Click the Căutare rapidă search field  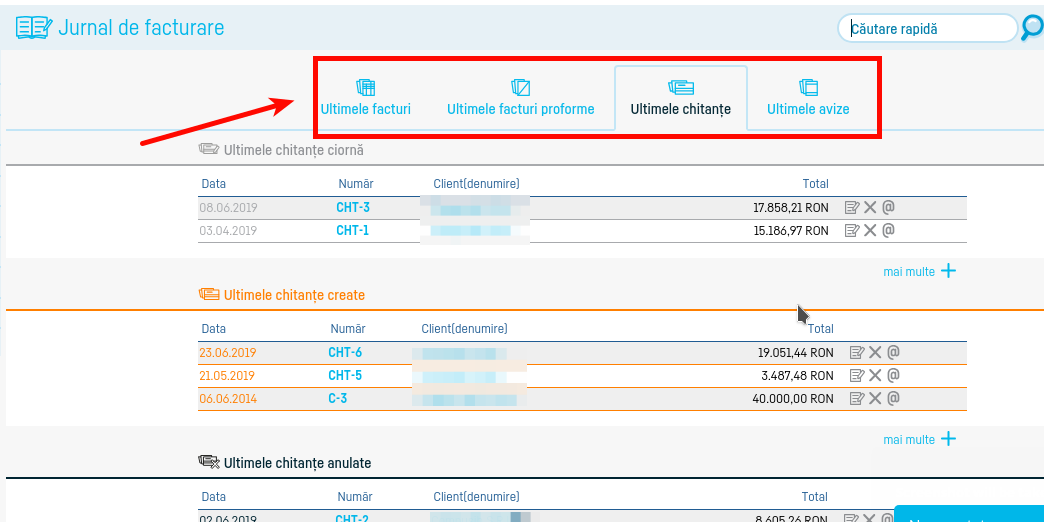927,29
